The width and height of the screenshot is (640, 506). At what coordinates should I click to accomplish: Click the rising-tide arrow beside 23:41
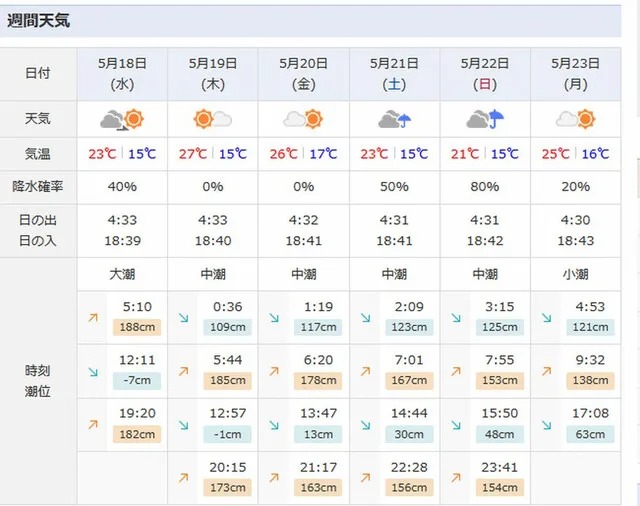click(x=456, y=477)
